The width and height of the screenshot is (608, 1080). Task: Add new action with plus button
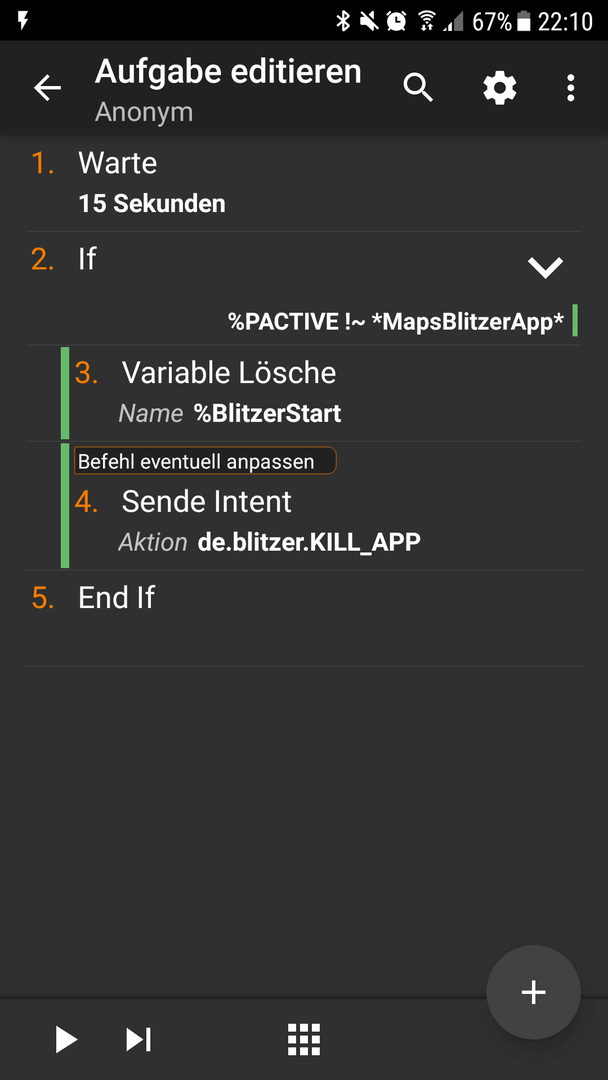pos(533,992)
